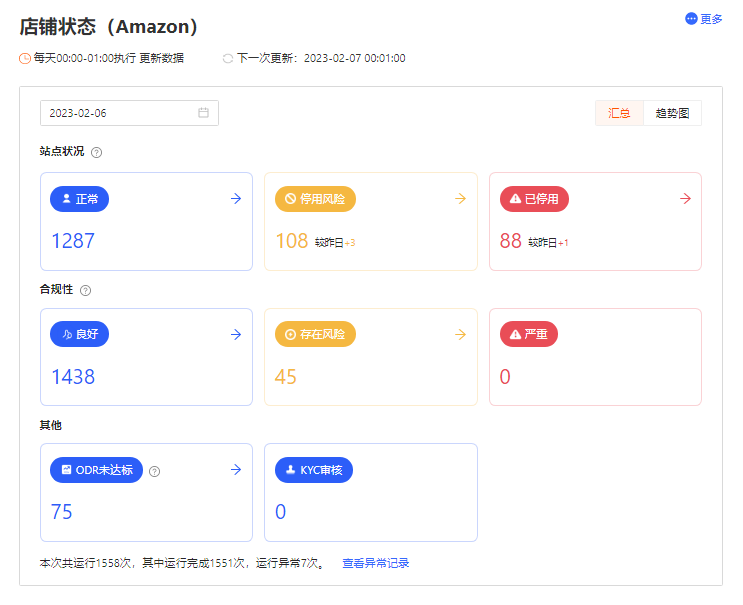Image resolution: width=743 pixels, height=605 pixels.
Task: Click help icon next to 站点状况
Action: 96,153
